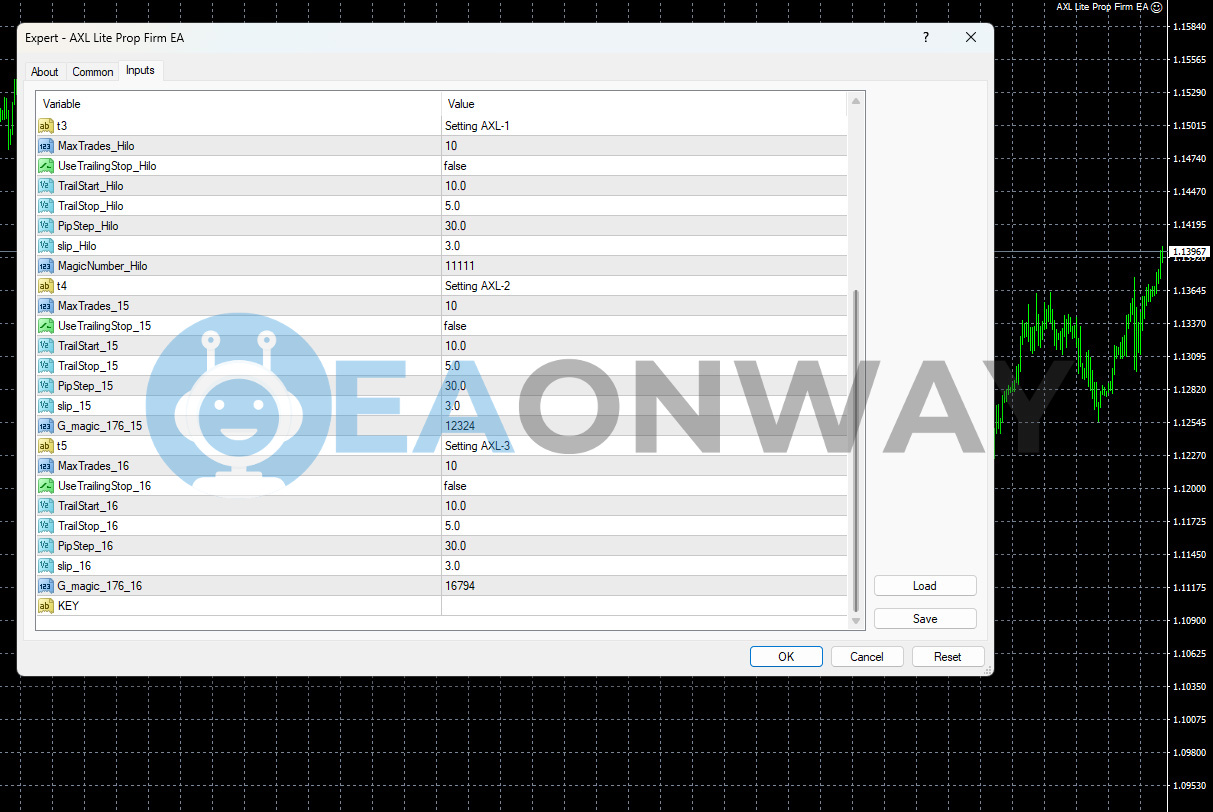Select the Setting AXL-3 value

478,446
